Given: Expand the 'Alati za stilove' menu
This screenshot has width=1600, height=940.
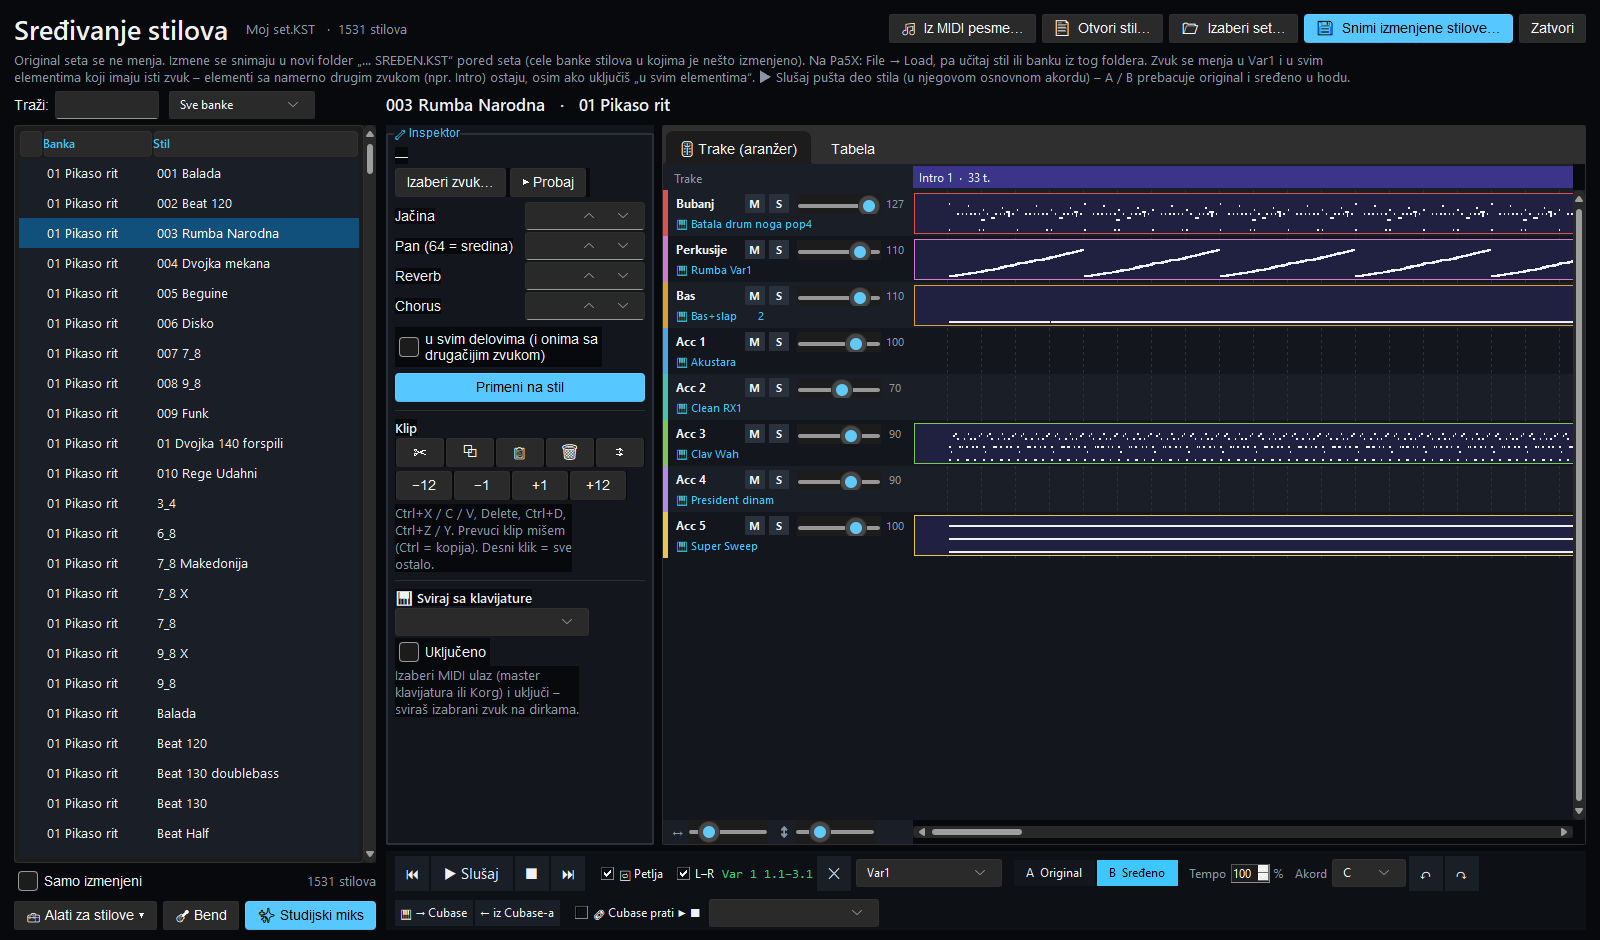Looking at the screenshot, I should [85, 915].
